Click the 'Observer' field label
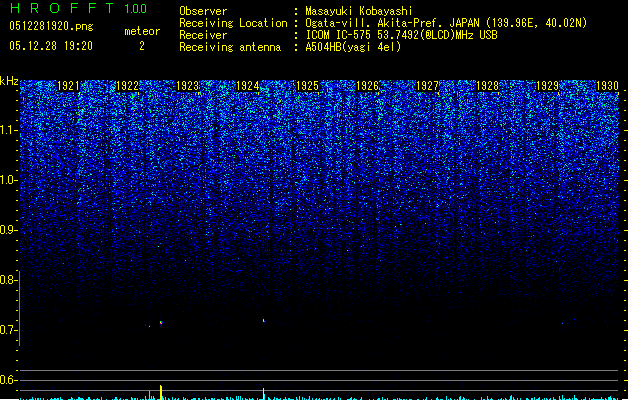 point(203,11)
